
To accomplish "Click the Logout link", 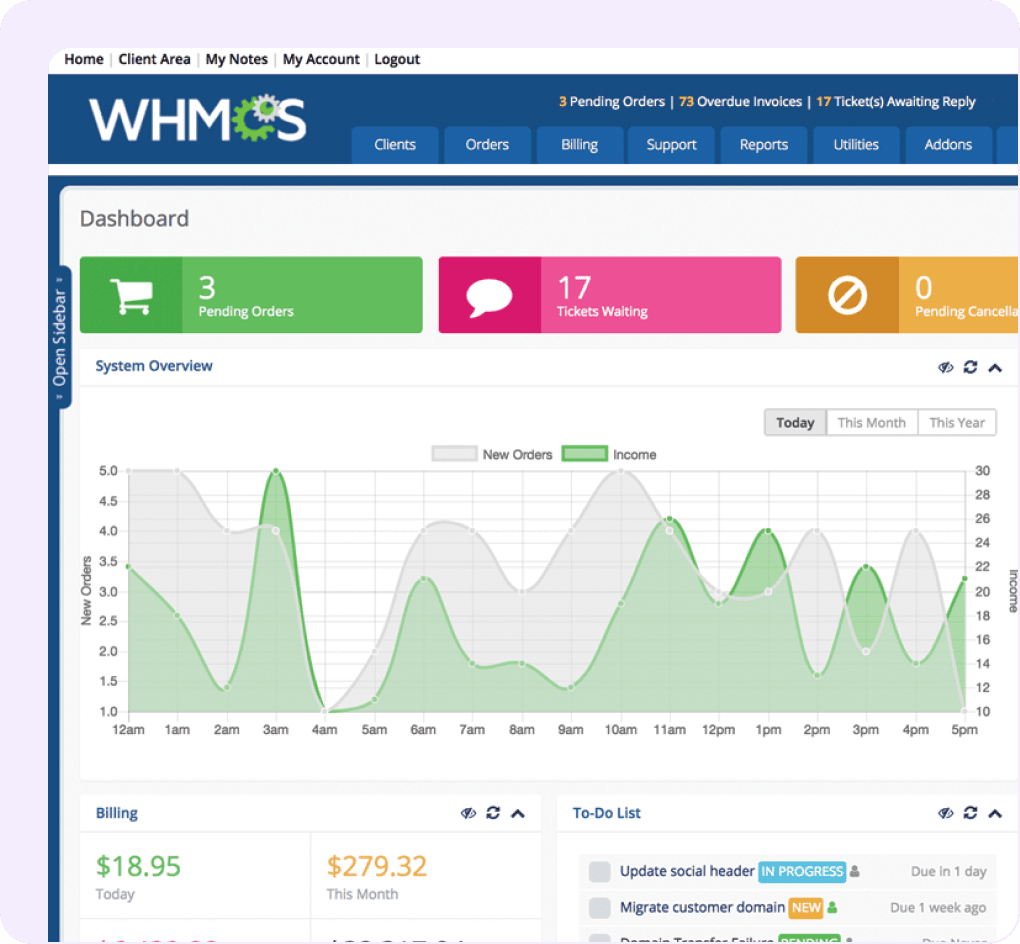I will pyautogui.click(x=397, y=59).
